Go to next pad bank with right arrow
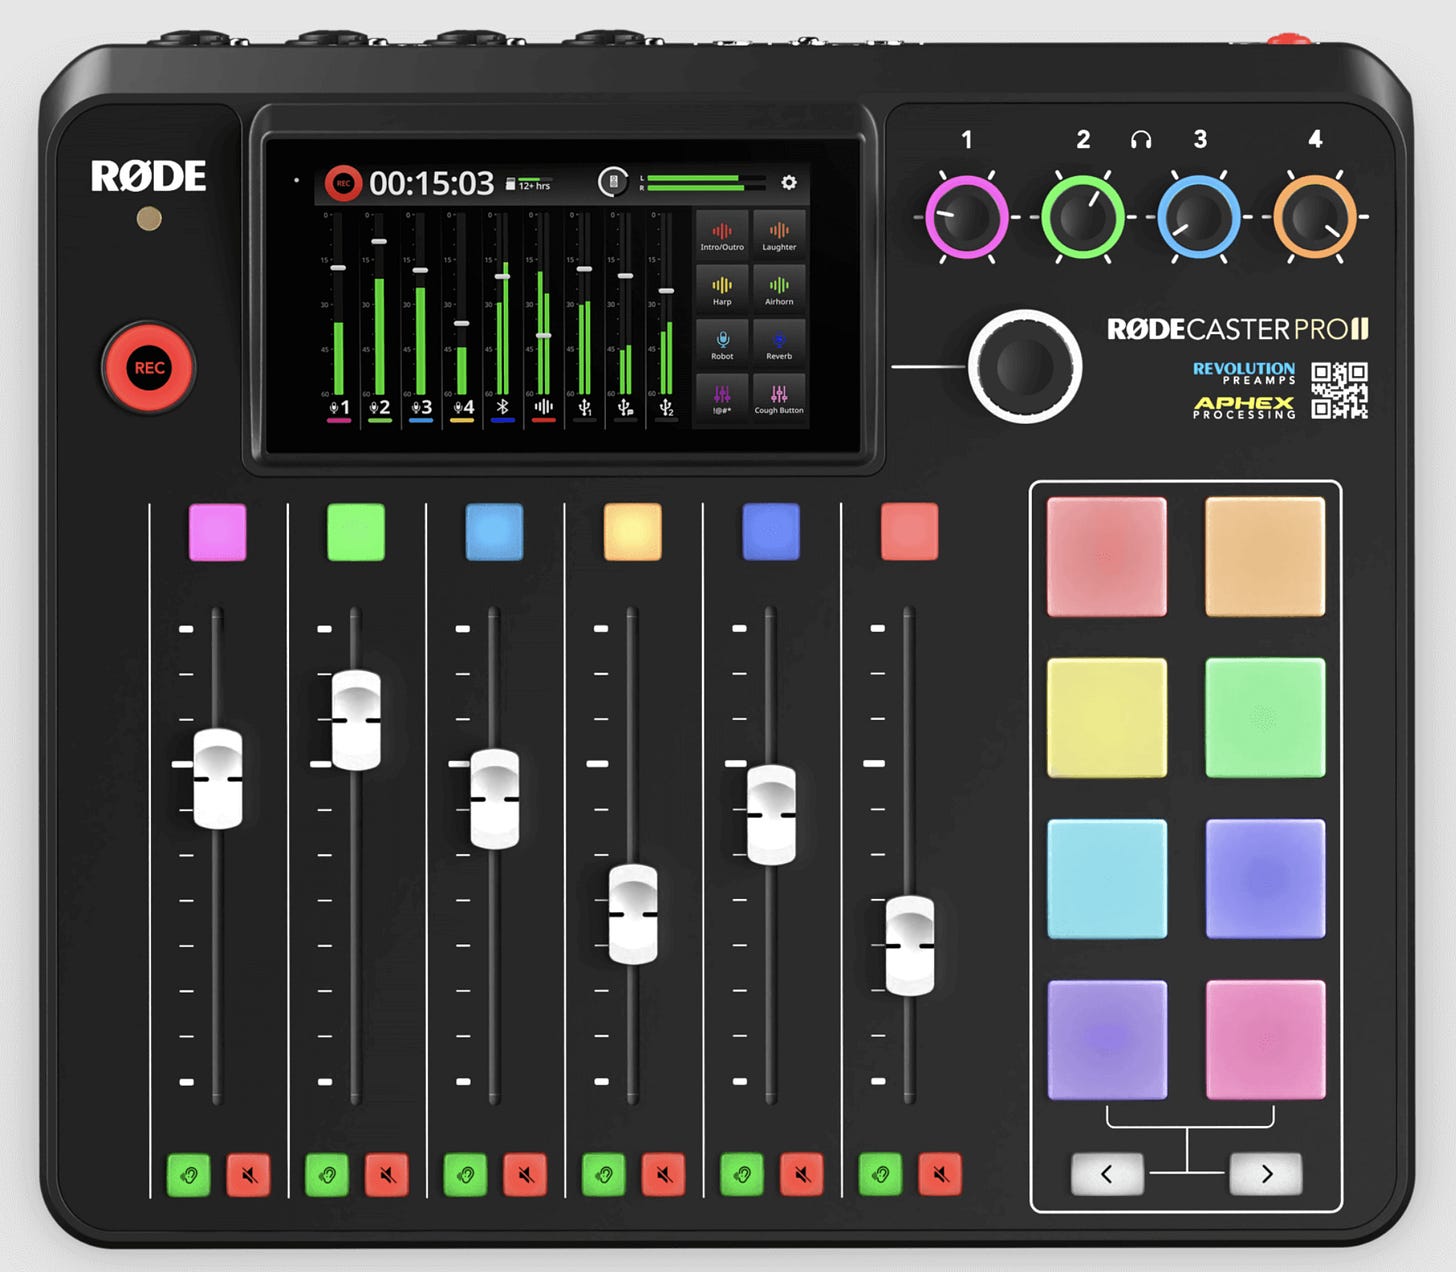 tap(1266, 1174)
